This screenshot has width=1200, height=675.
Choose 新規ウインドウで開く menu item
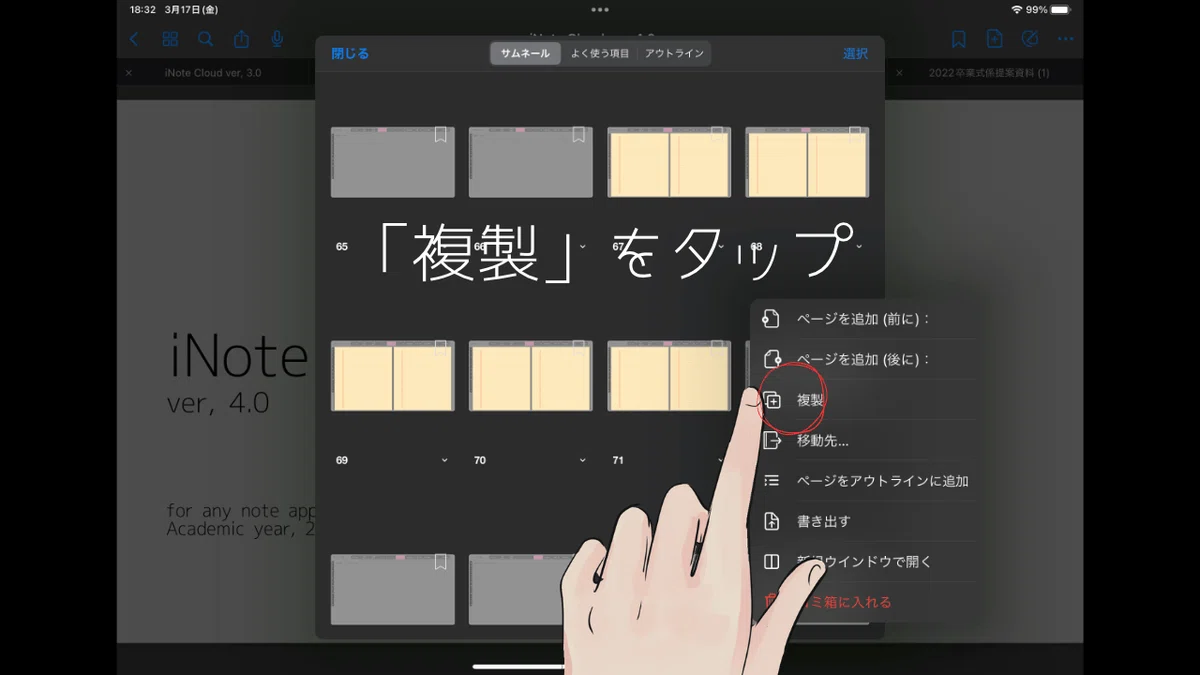(865, 562)
